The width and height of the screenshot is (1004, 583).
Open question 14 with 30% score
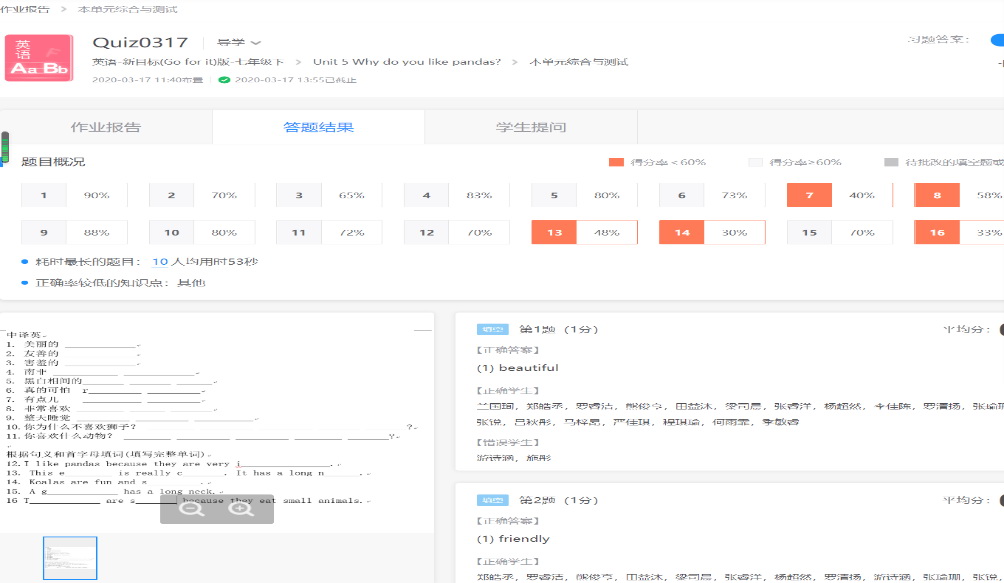[x=681, y=233]
